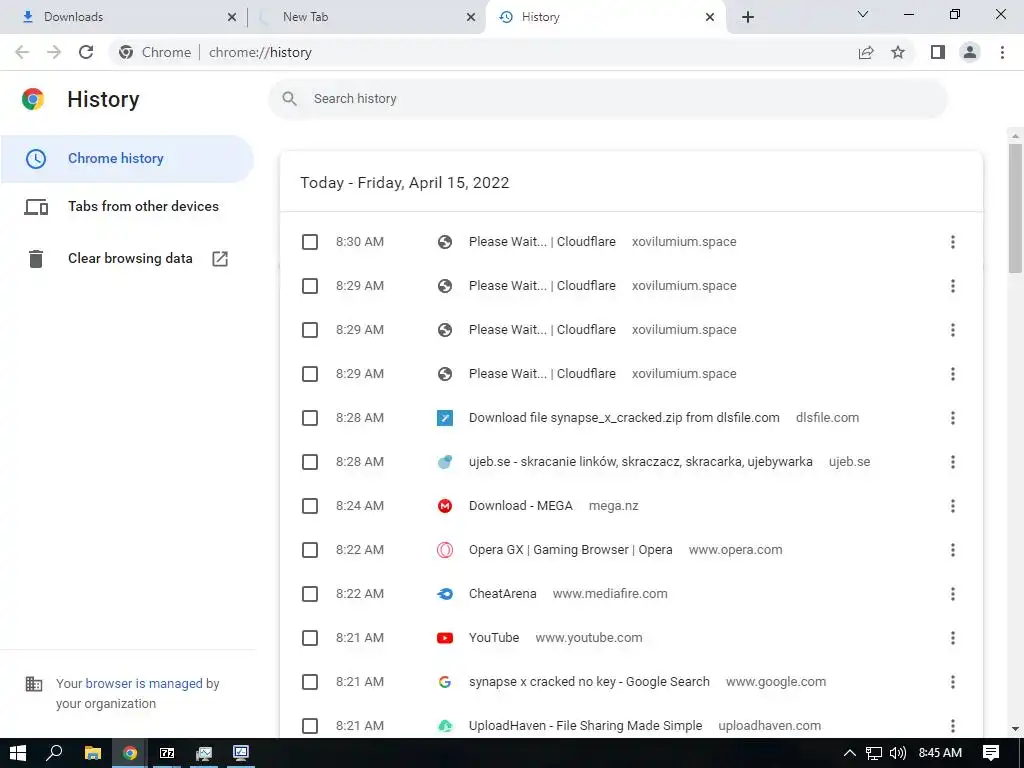Check the 8:30 AM Cloudflare entry checkbox
Image resolution: width=1024 pixels, height=768 pixels.
[310, 242]
